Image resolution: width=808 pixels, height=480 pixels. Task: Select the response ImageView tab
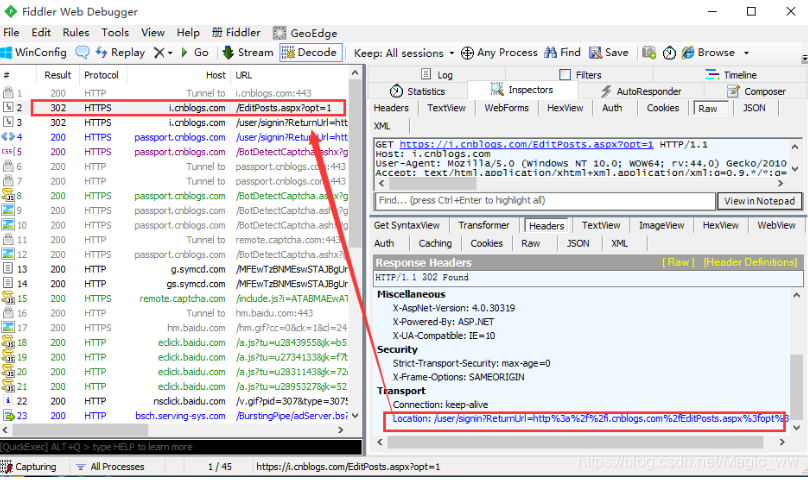point(662,225)
